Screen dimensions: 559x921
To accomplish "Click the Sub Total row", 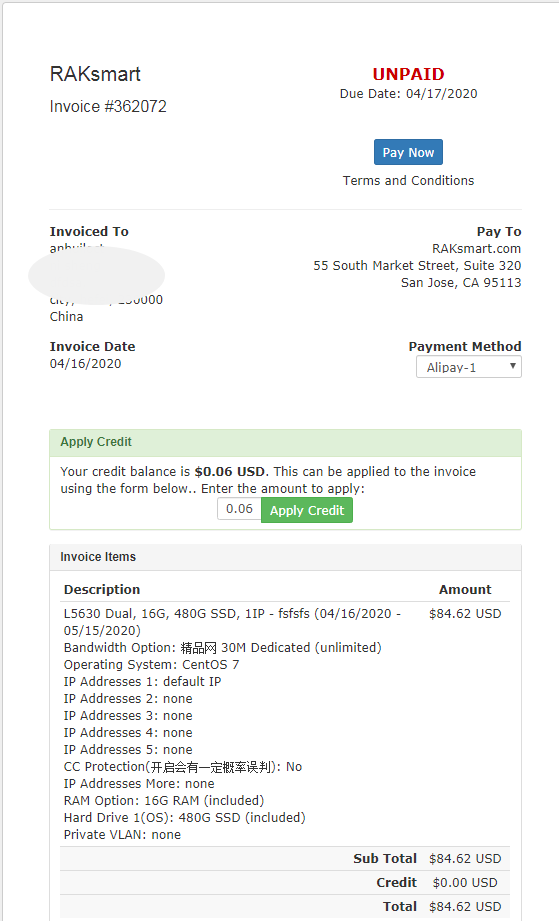I will coord(285,859).
